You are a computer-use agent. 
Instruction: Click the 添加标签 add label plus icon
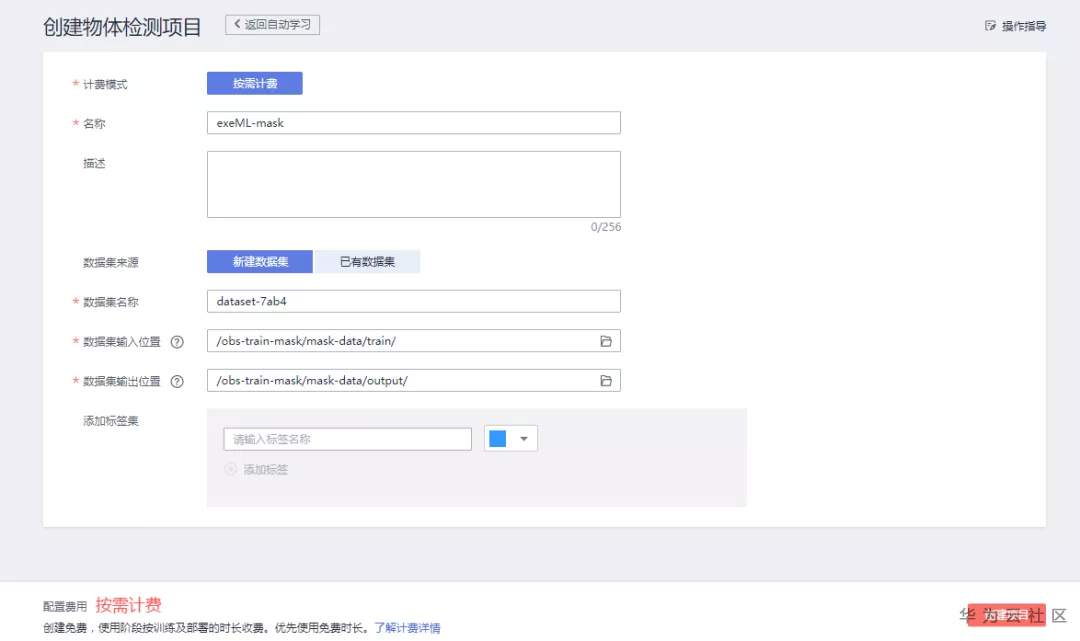click(231, 469)
